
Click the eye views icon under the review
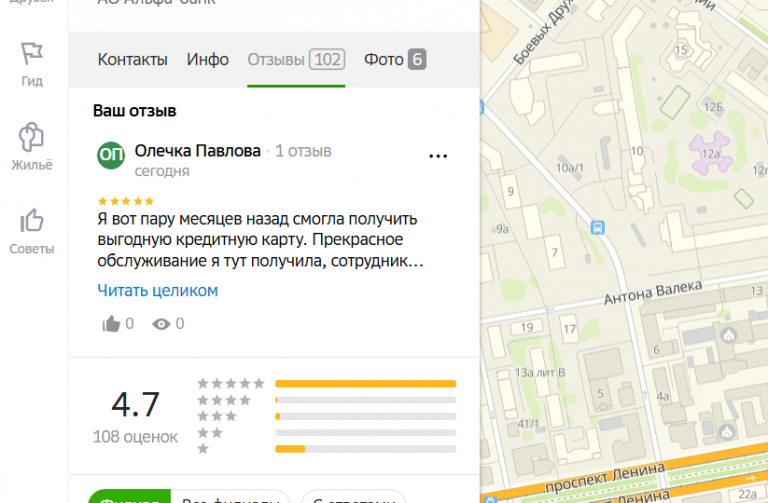(161, 324)
